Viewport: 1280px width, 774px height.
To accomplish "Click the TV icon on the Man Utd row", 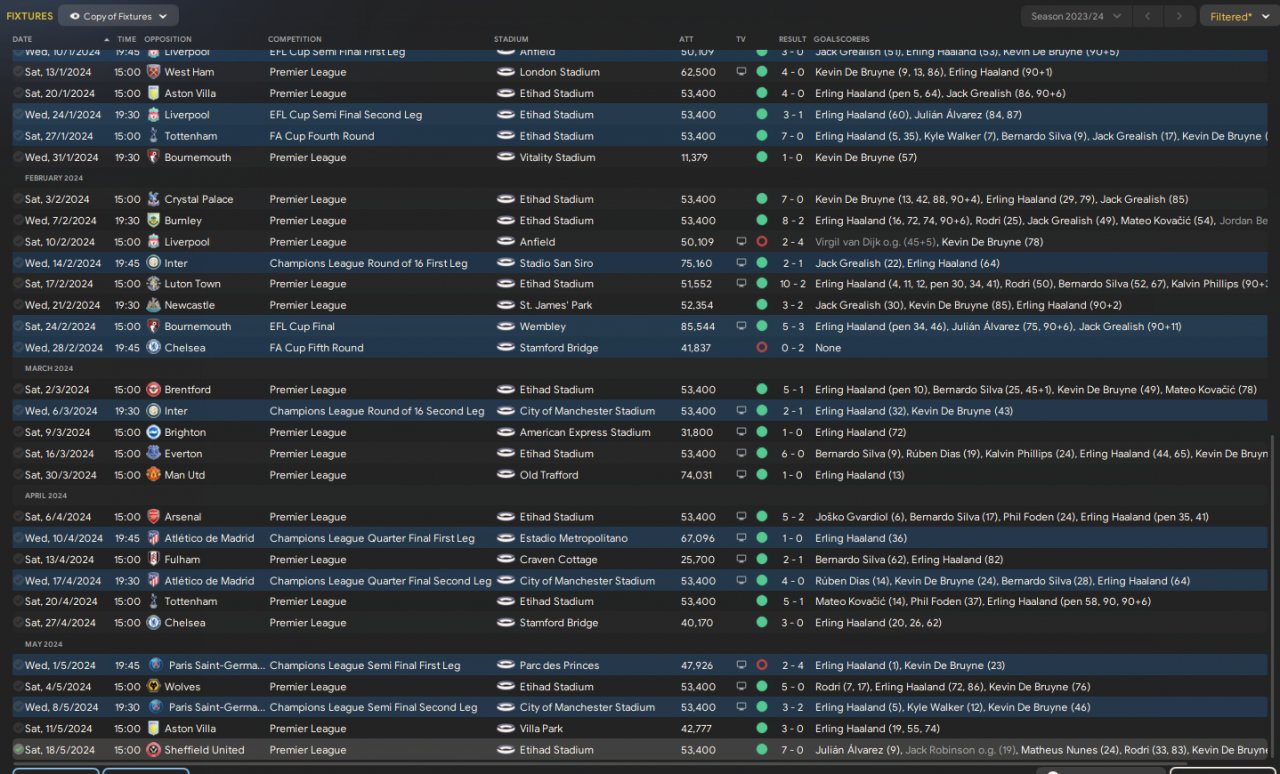I will tap(741, 475).
